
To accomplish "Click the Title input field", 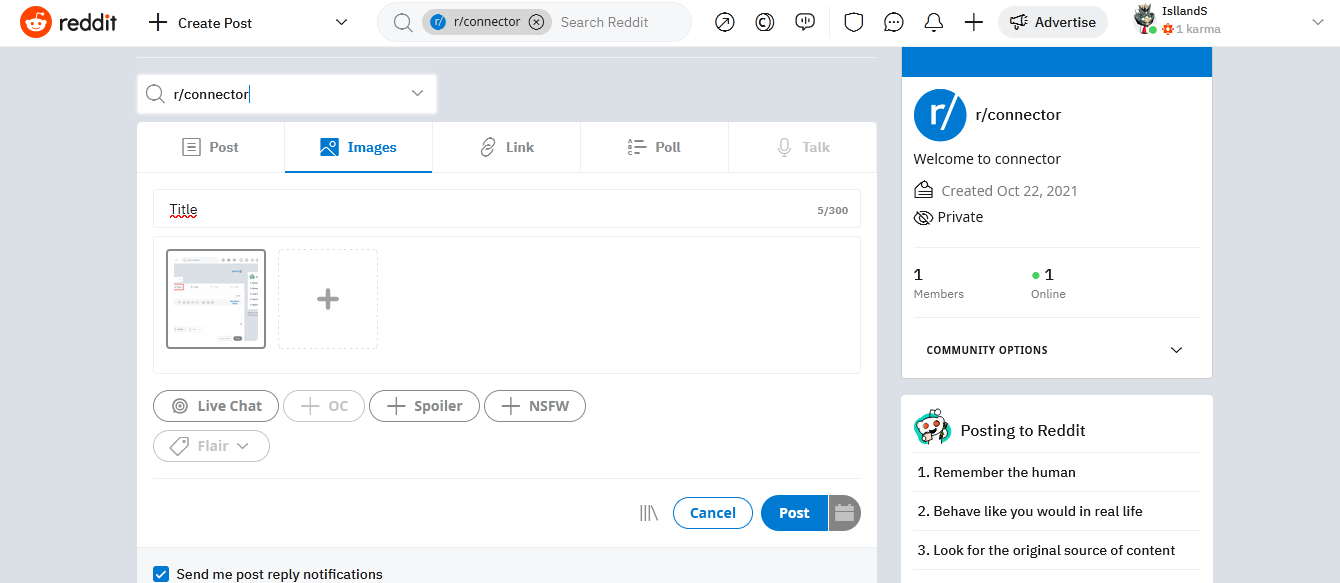I will [x=507, y=209].
